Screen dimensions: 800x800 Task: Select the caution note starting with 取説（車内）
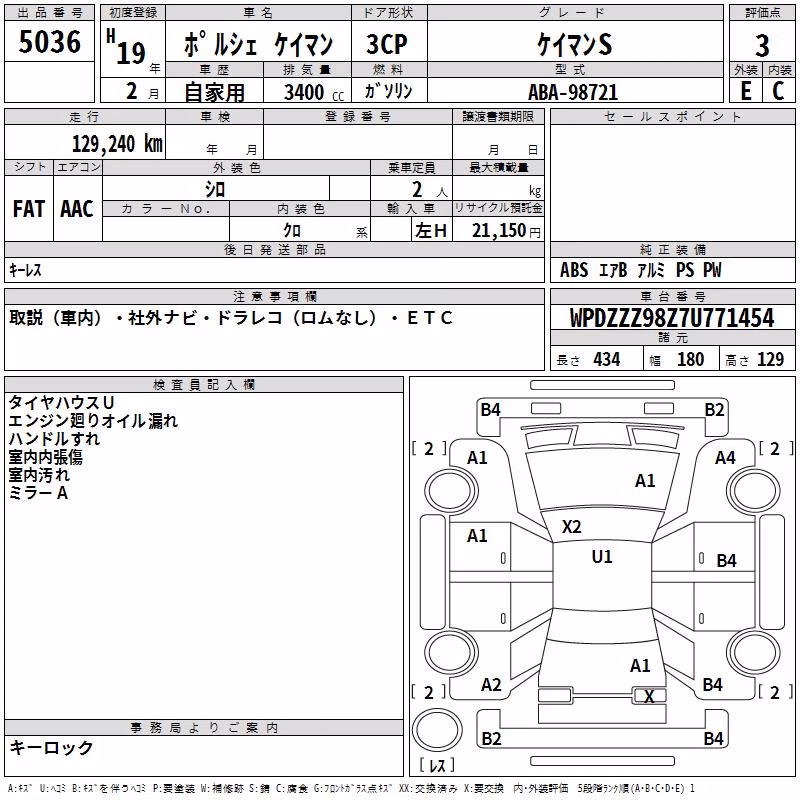[x=231, y=318]
